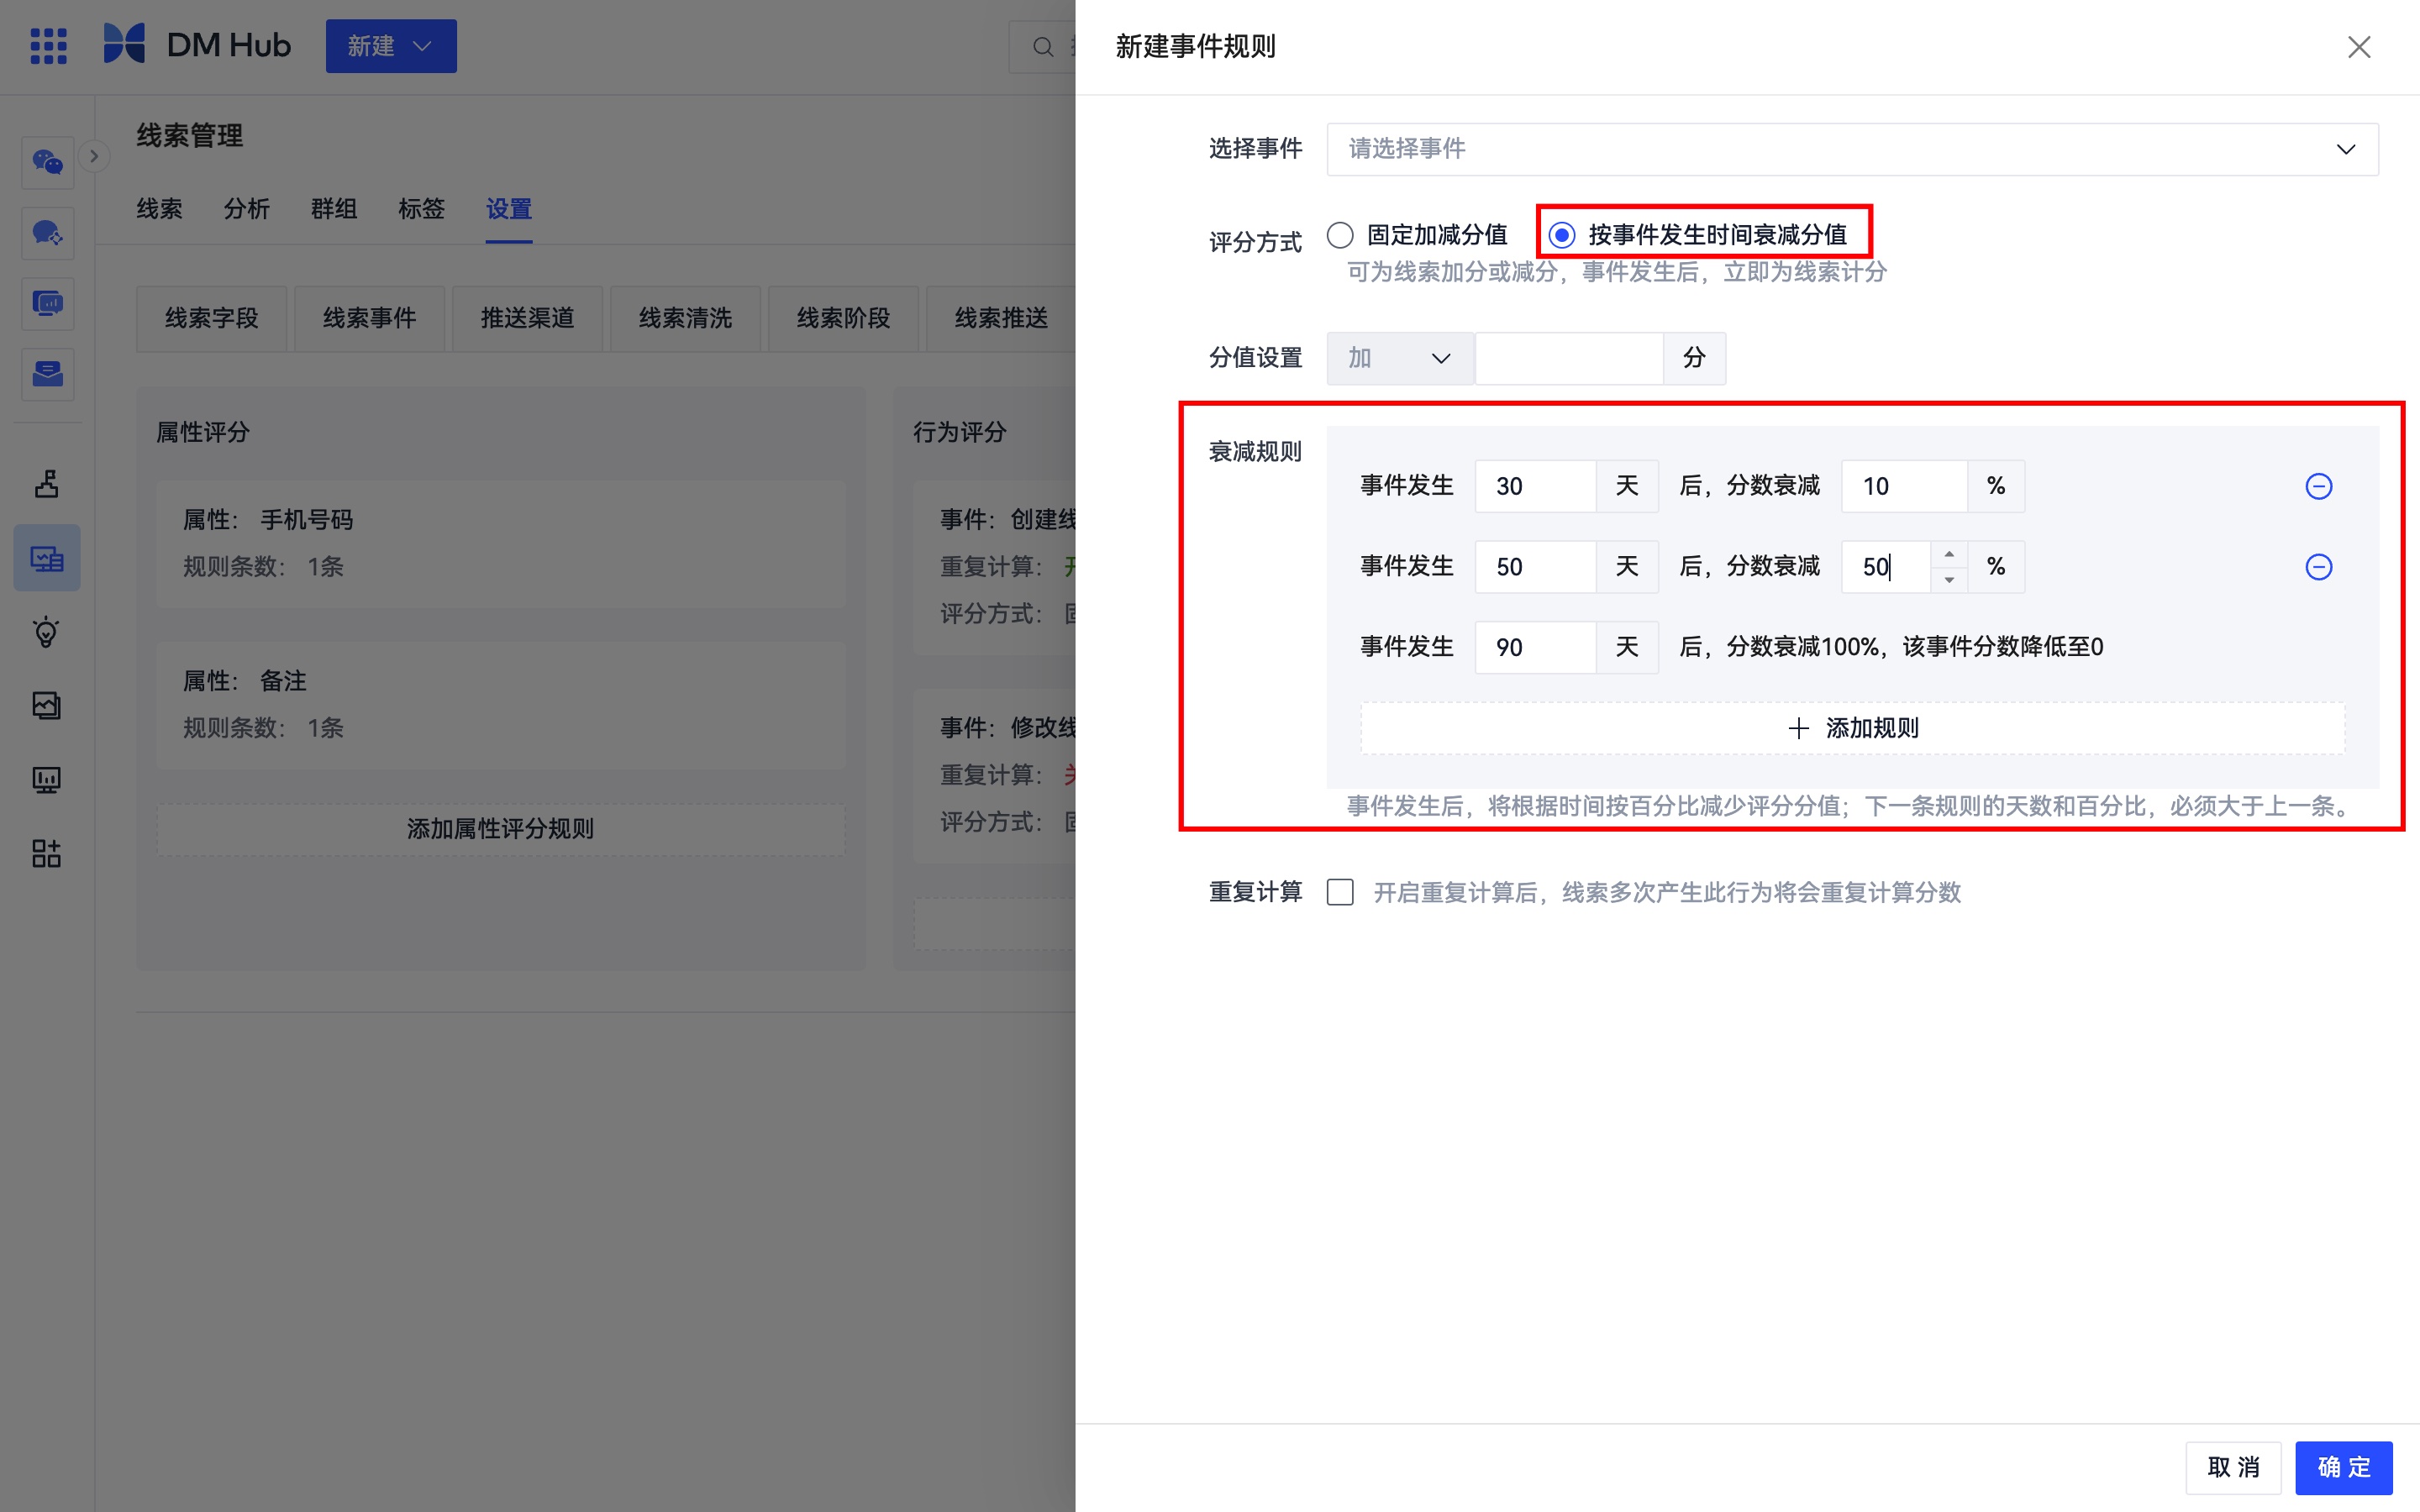Focus the 50 days input field
This screenshot has height=1512, width=2420.
(x=1535, y=567)
